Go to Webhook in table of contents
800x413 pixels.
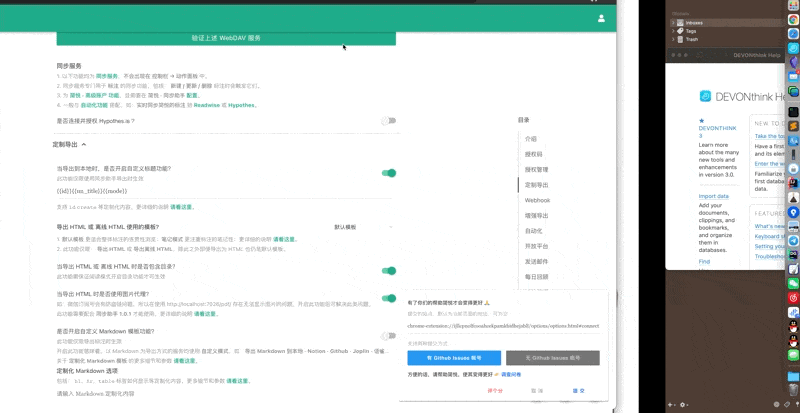coord(537,200)
